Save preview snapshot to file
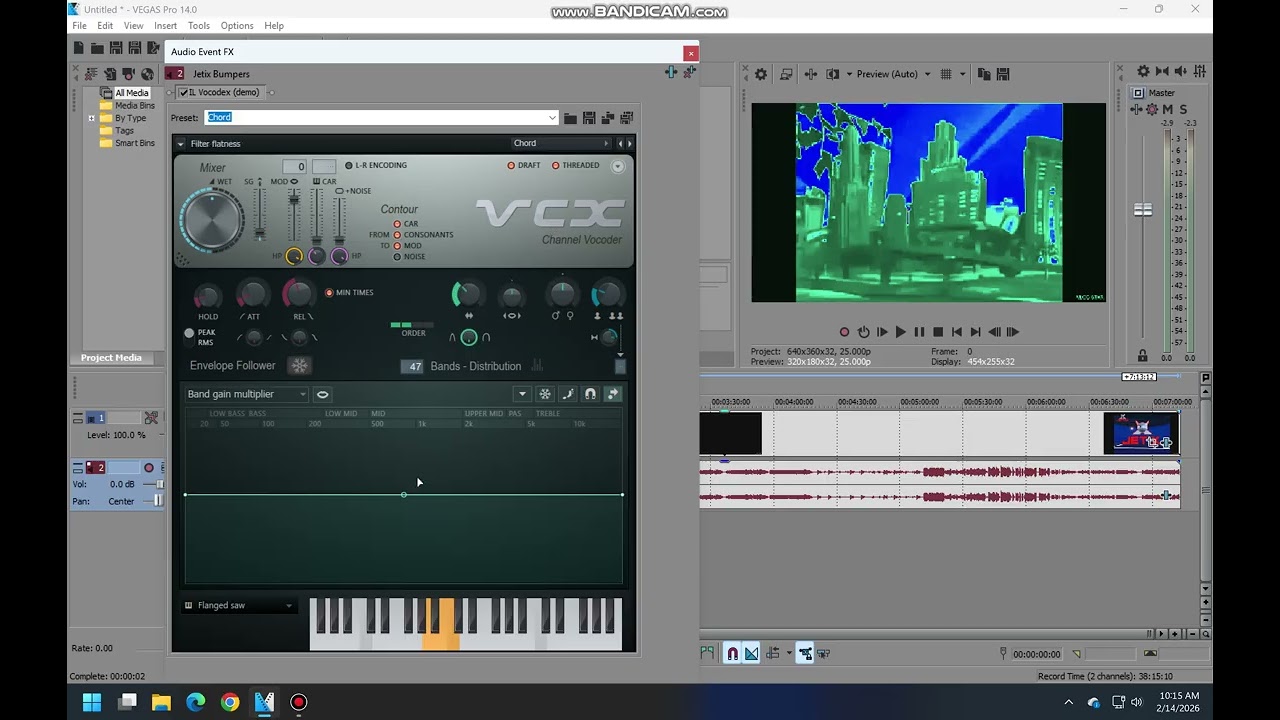 pyautogui.click(x=1003, y=74)
